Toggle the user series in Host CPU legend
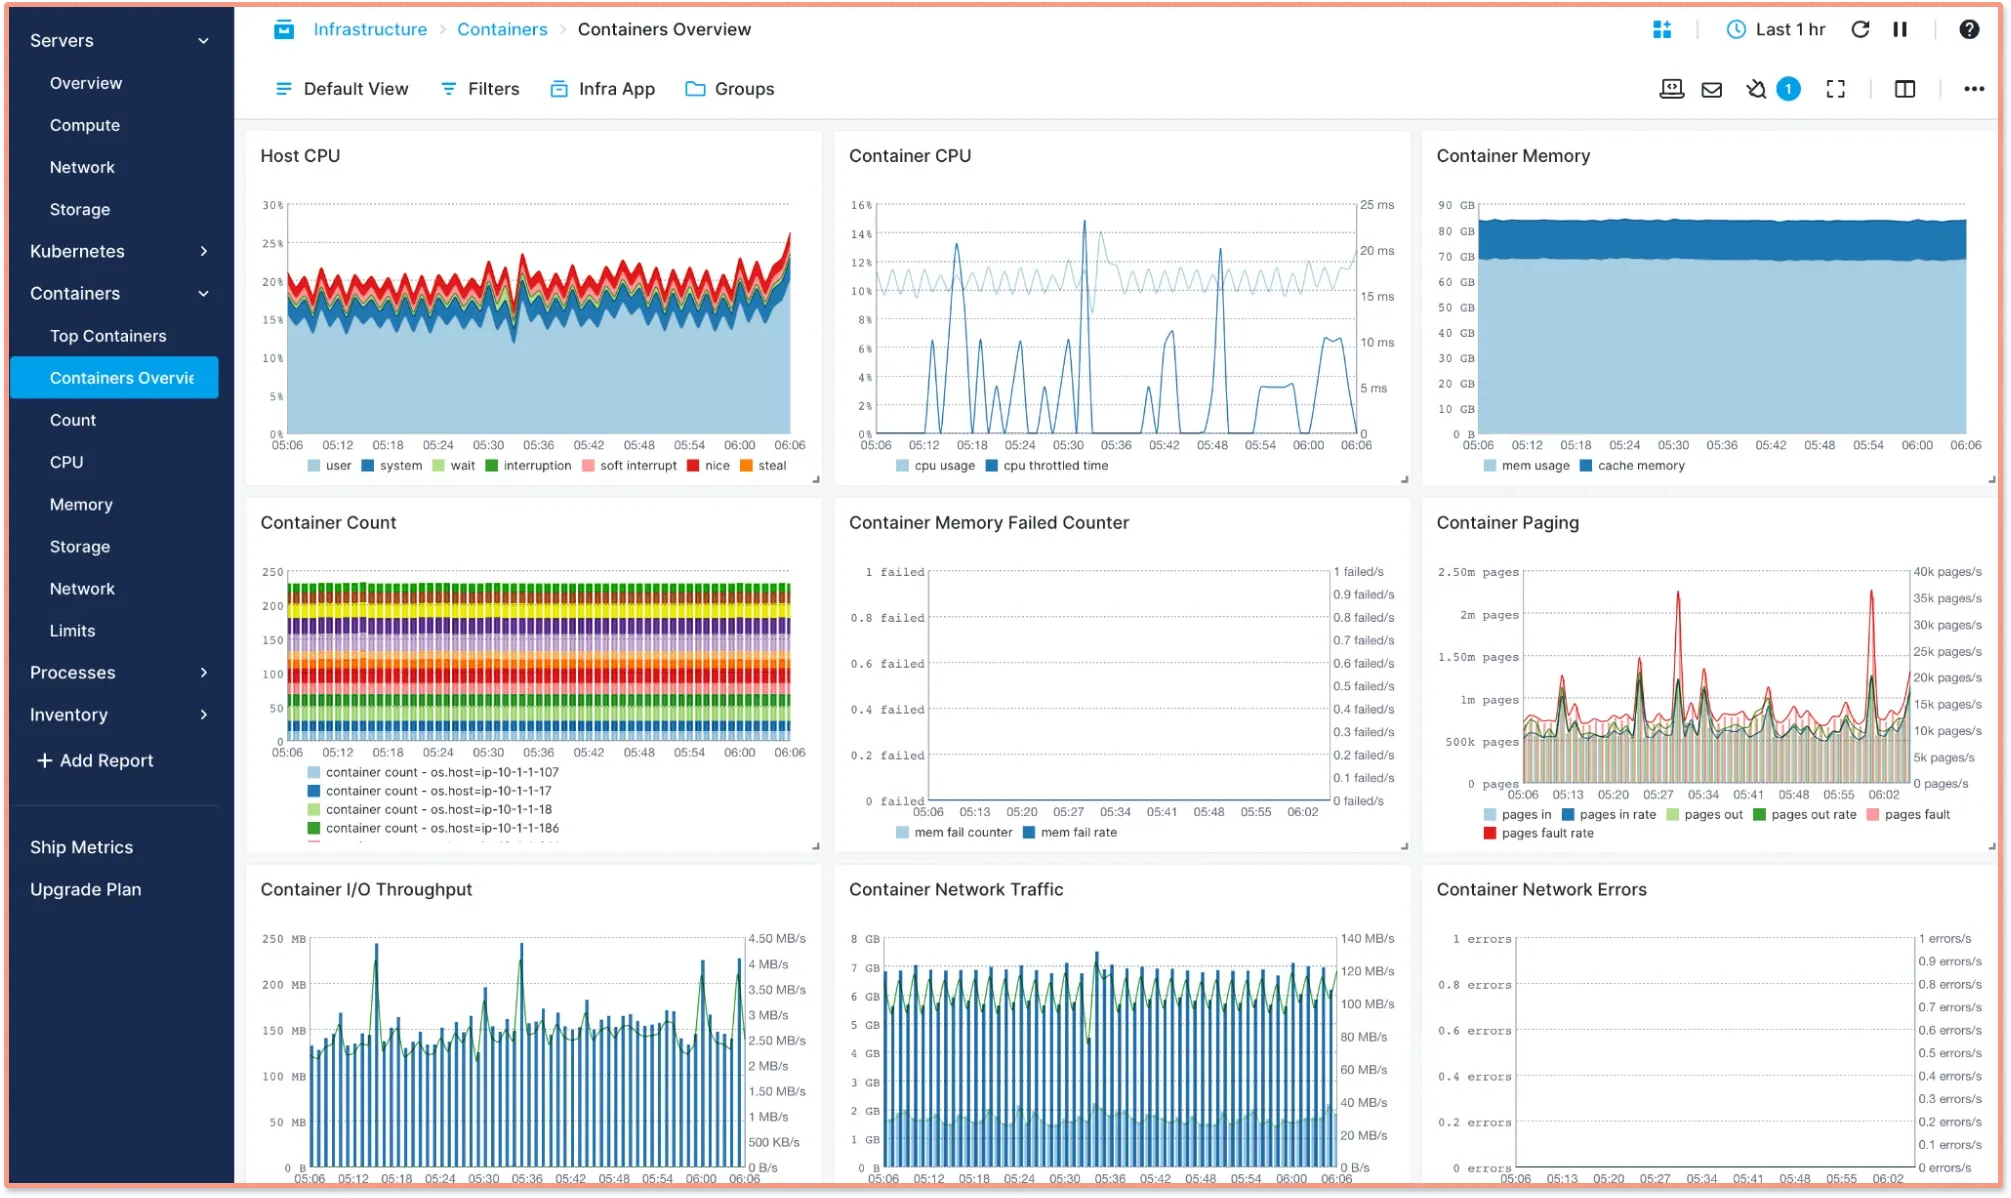2011x1198 pixels. point(329,465)
